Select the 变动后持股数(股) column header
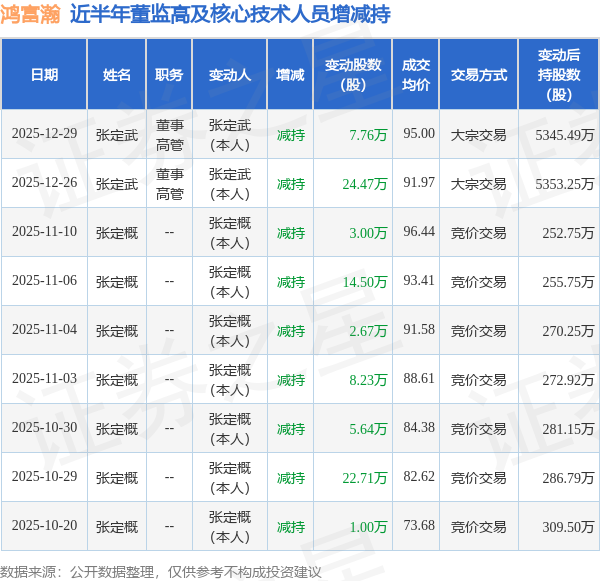The height and width of the screenshot is (581, 600). tap(559, 75)
